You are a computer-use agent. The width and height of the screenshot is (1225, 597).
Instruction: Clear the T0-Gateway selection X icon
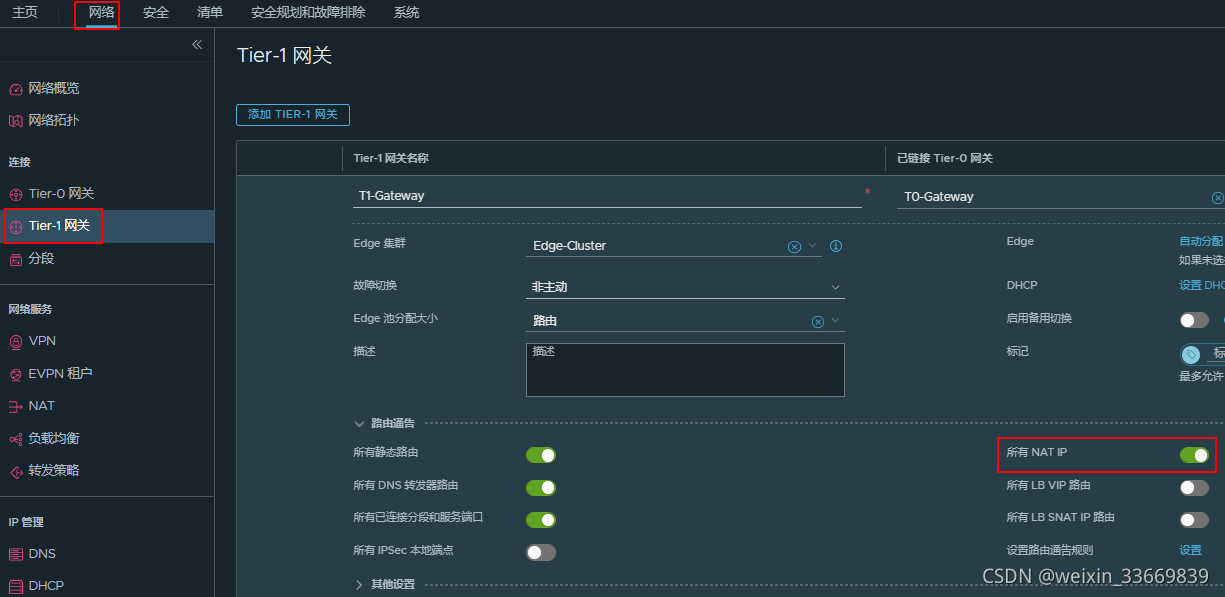point(1217,197)
